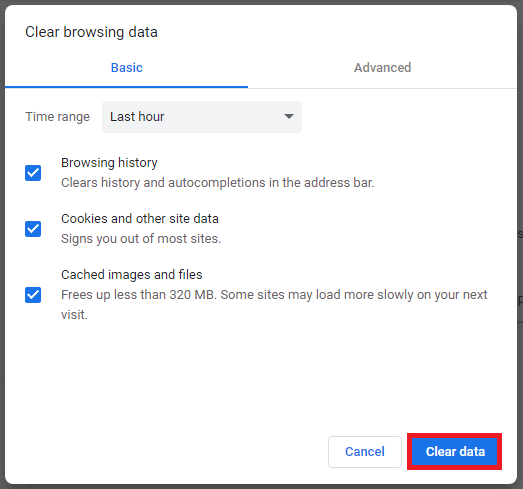Disable the Cached images and files checkbox
Image resolution: width=523 pixels, height=489 pixels.
[33, 295]
